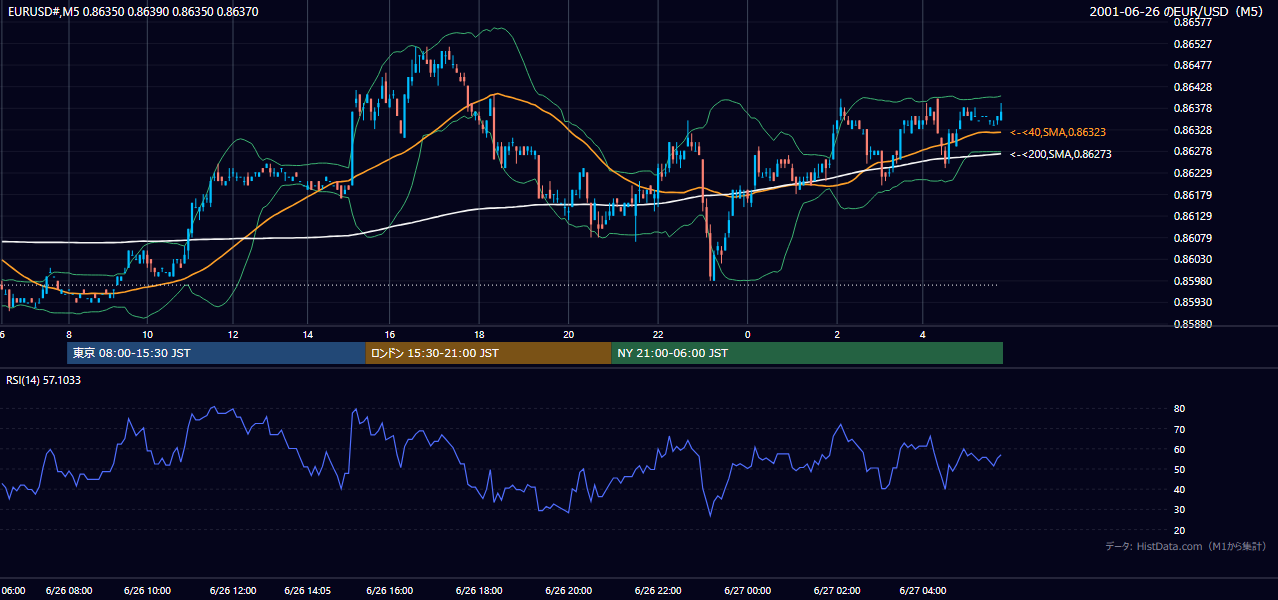The image size is (1278, 600).
Task: Click the 0.86428 price axis label
Action: [1194, 87]
